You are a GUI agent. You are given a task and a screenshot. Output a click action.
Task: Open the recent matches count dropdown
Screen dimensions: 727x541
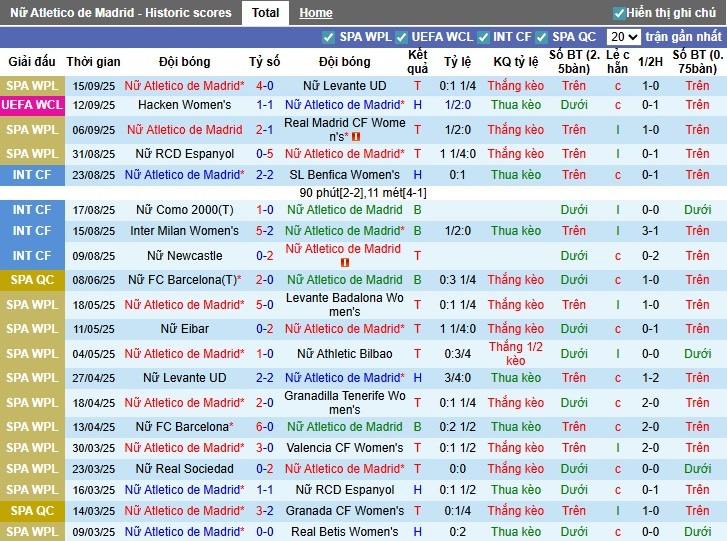pyautogui.click(x=625, y=37)
